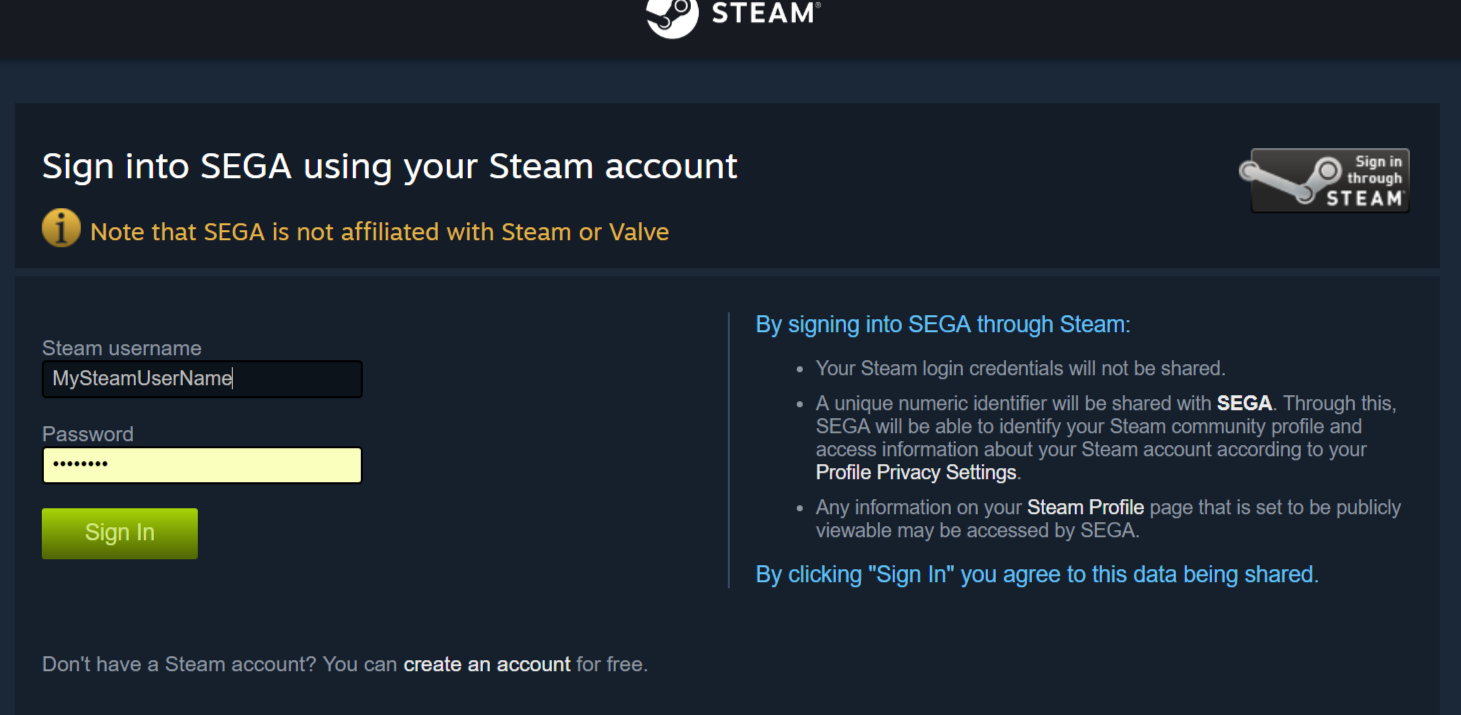Image resolution: width=1461 pixels, height=715 pixels.
Task: Click 'login credentials will not be shared' bullet
Action: (x=1020, y=368)
